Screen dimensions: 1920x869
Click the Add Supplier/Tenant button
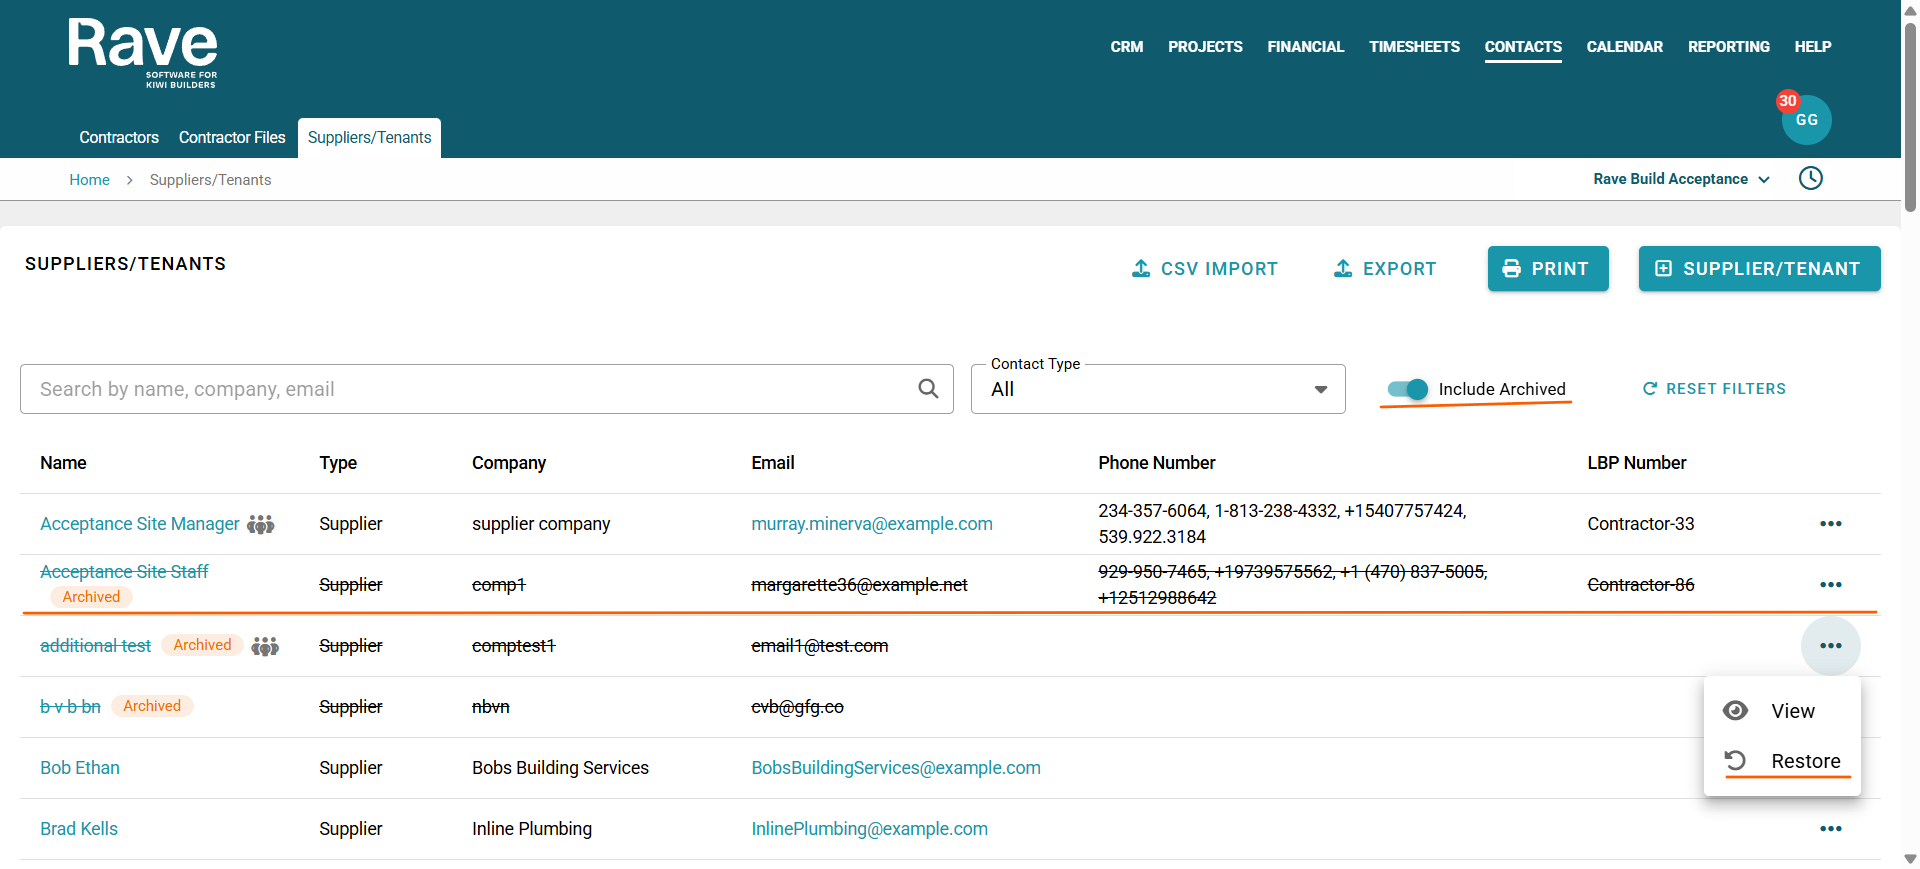pyautogui.click(x=1759, y=269)
